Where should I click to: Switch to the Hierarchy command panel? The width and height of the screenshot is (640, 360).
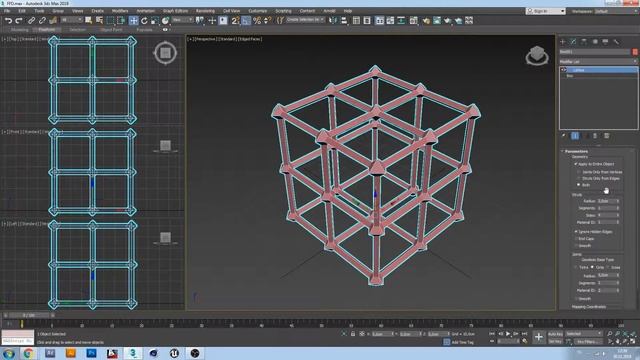click(584, 42)
